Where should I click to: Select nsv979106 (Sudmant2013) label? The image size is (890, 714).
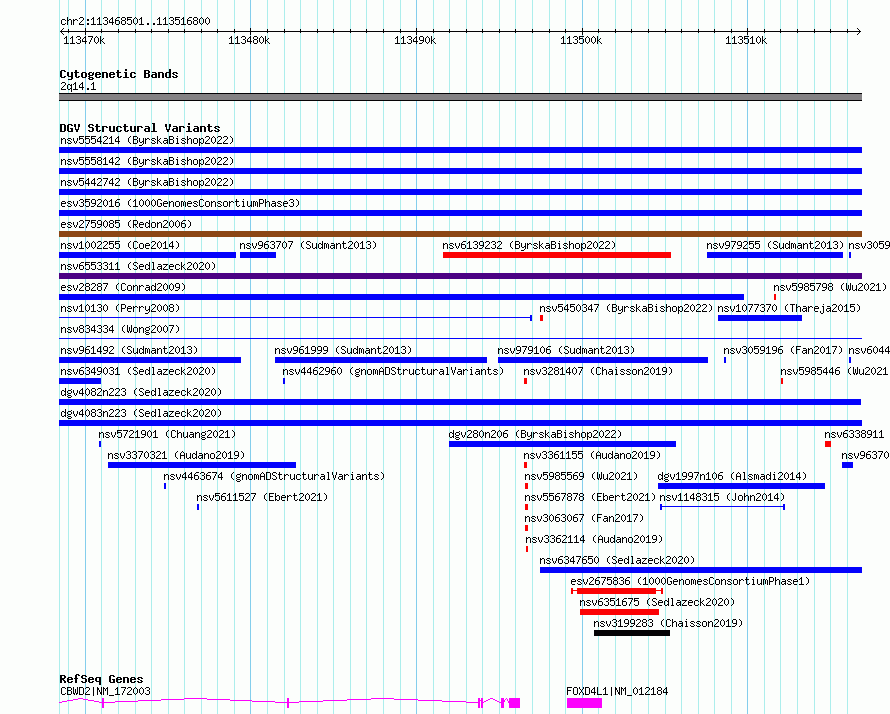pos(566,350)
